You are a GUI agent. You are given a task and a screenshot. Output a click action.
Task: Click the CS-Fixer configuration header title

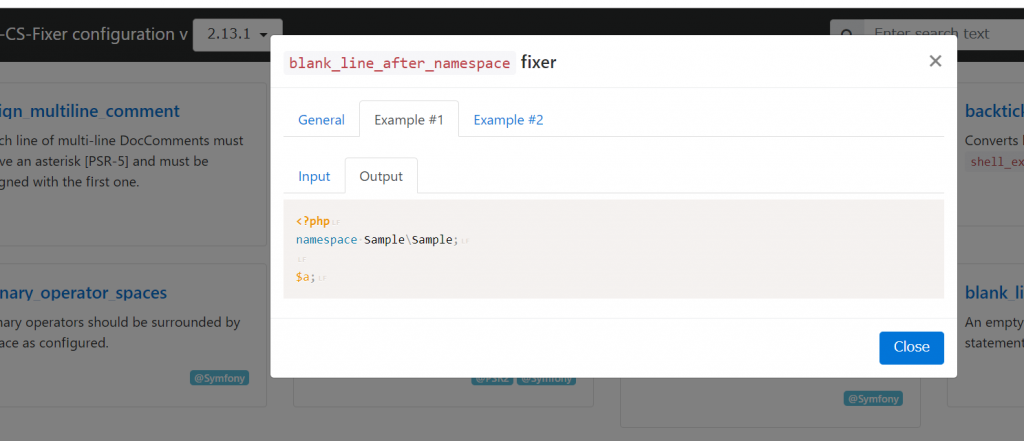click(95, 34)
